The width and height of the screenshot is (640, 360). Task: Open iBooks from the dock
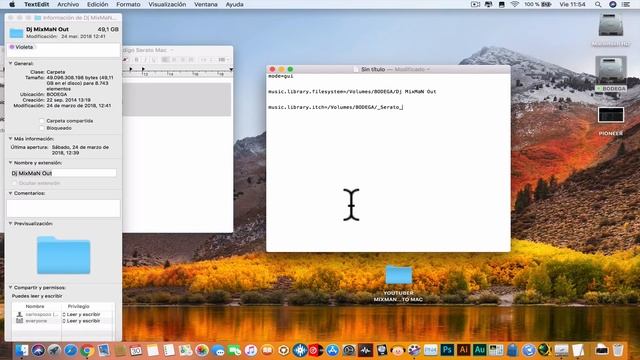(267, 350)
